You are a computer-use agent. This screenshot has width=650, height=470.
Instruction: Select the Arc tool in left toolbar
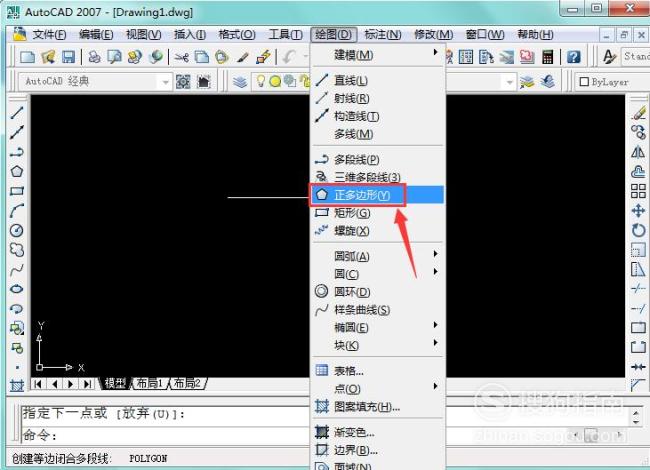pos(17,211)
